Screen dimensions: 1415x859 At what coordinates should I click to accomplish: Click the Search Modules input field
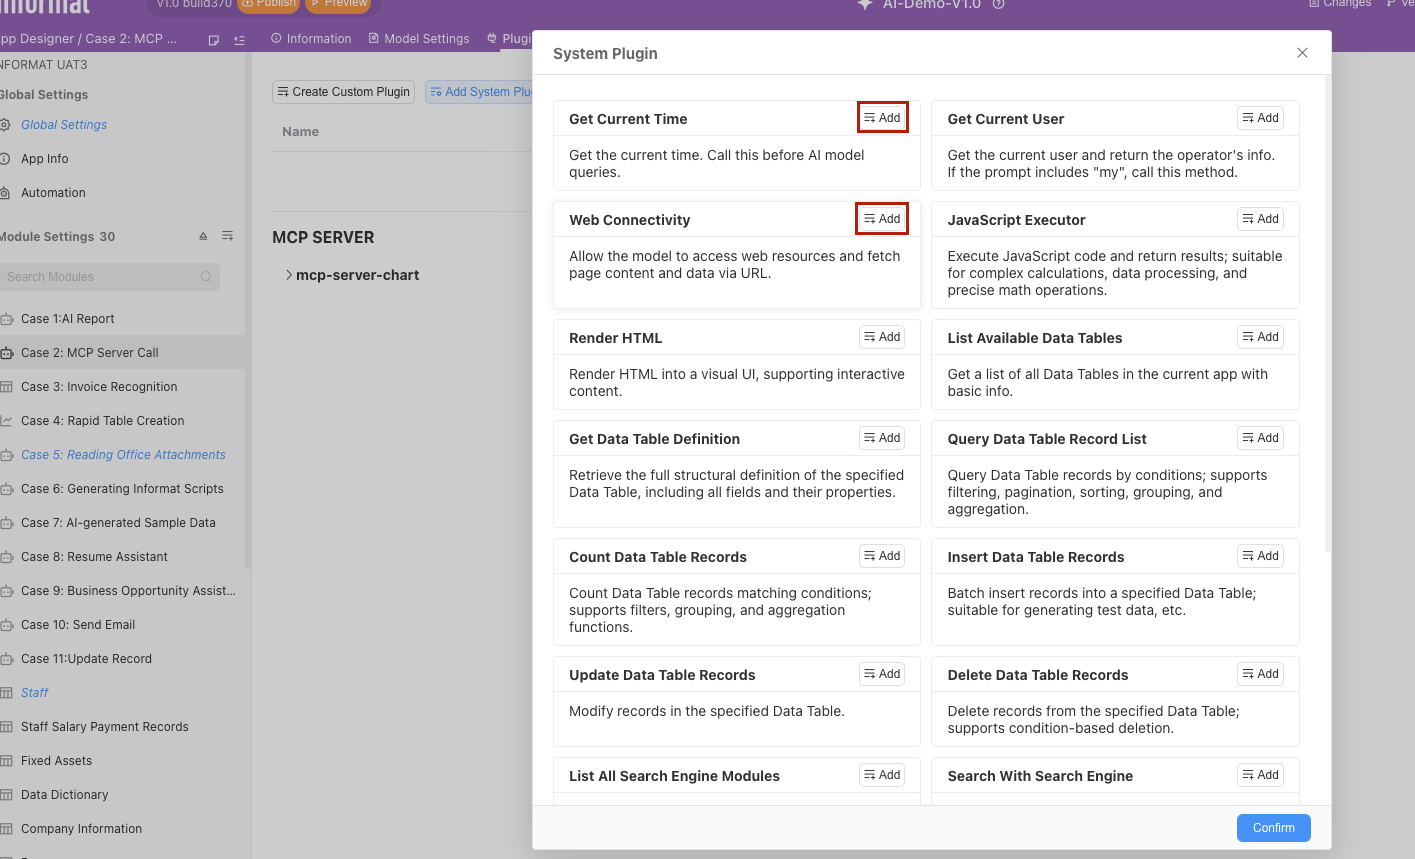pos(100,277)
